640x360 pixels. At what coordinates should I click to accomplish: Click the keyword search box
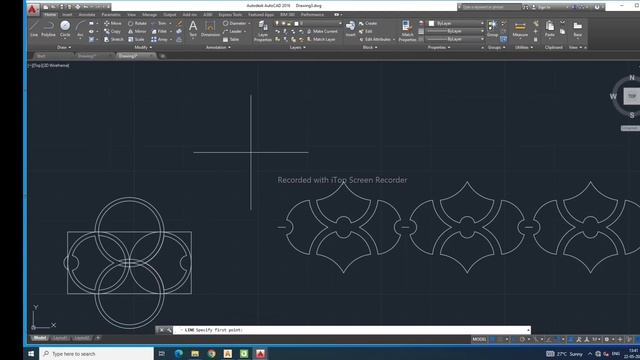[491, 7]
